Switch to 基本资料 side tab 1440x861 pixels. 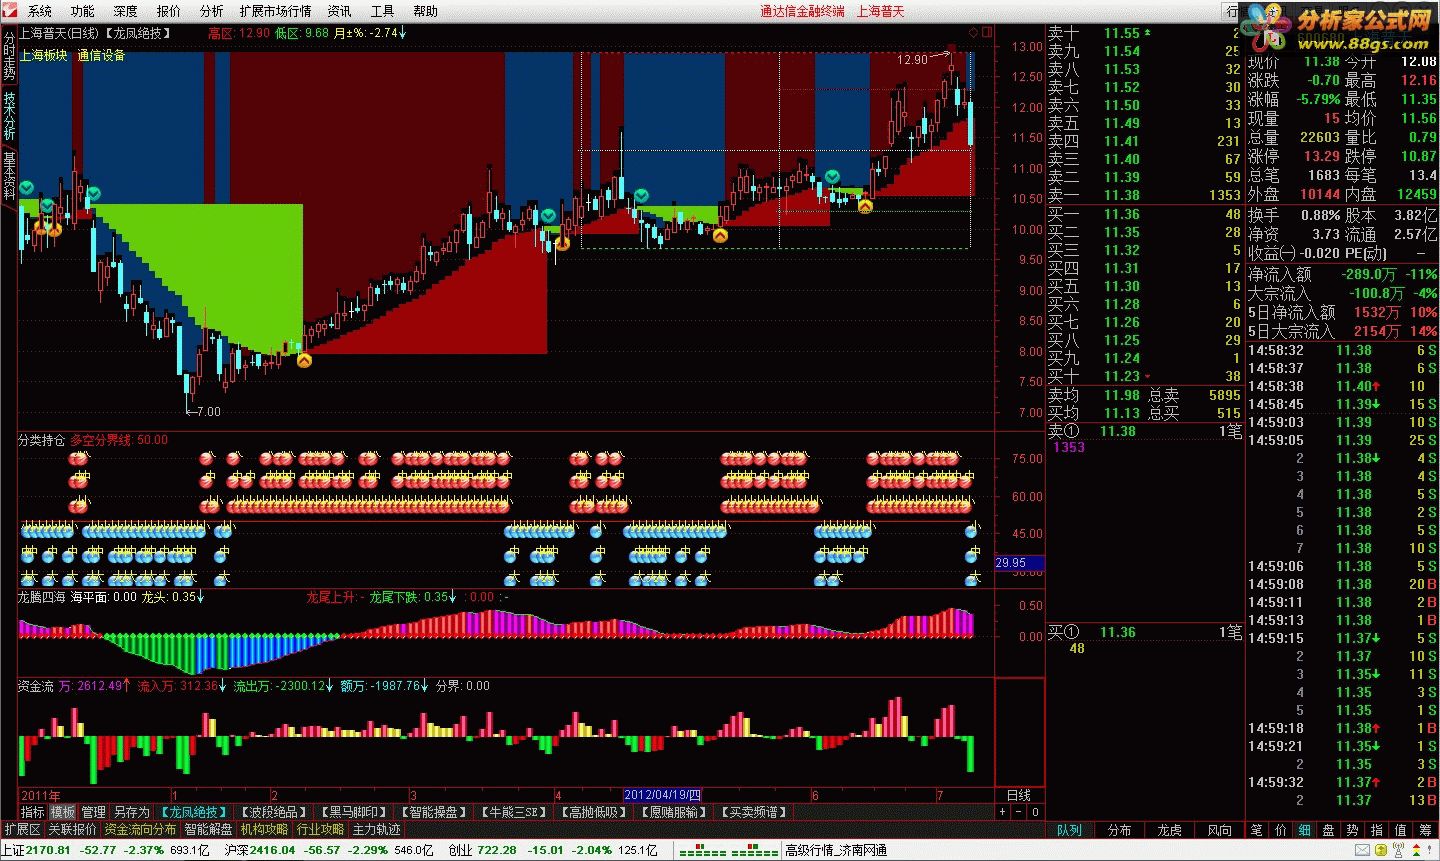[x=8, y=176]
